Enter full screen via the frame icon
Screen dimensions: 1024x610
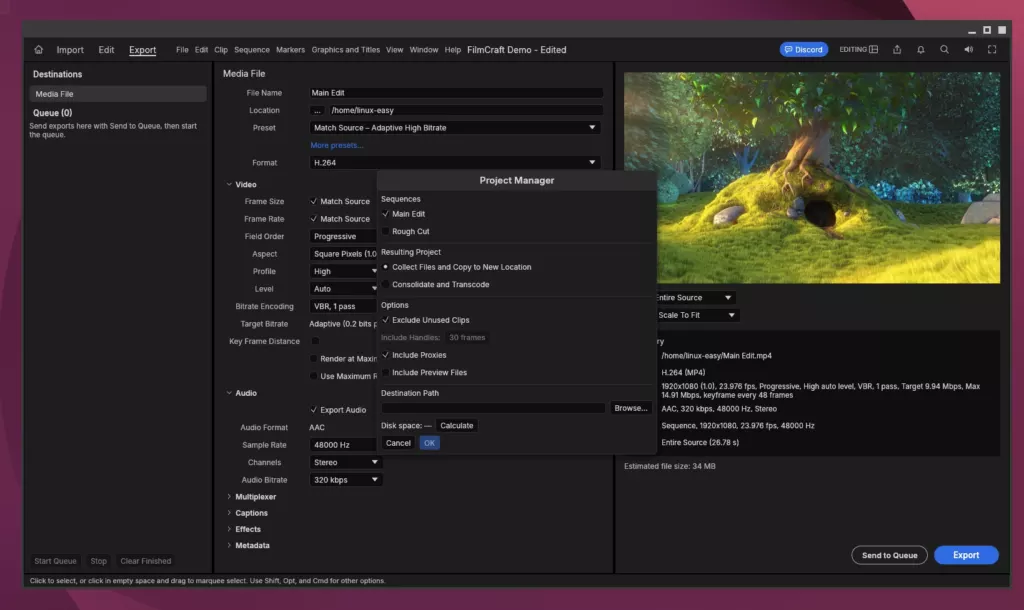click(x=991, y=50)
